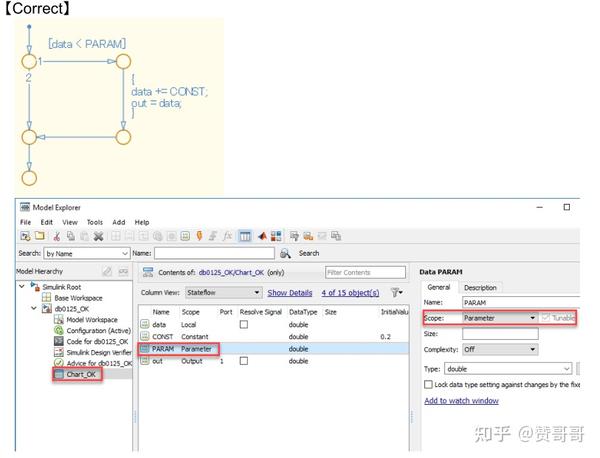Screen dimensions: 600x458
Task: Click the Delete X toolbar icon
Action: point(99,236)
